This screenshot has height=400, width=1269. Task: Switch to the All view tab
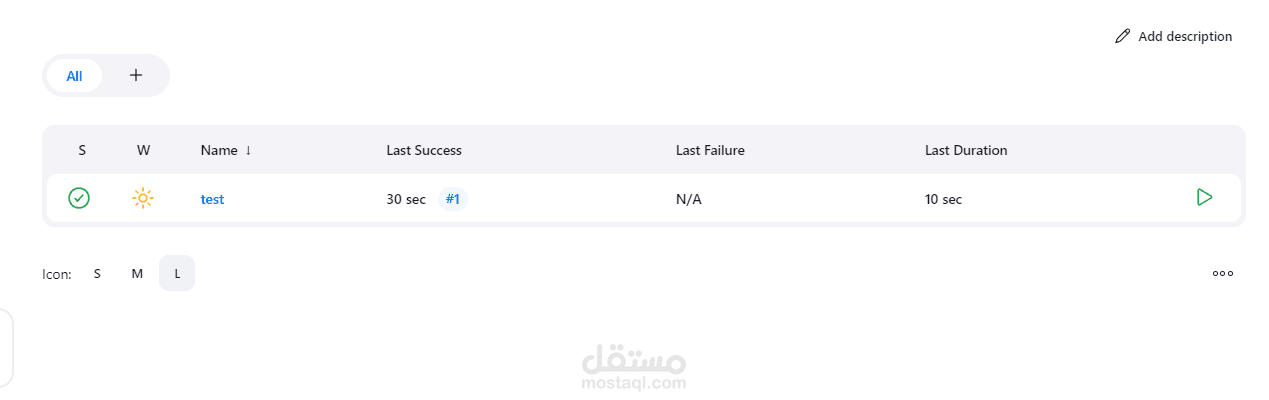pos(74,75)
